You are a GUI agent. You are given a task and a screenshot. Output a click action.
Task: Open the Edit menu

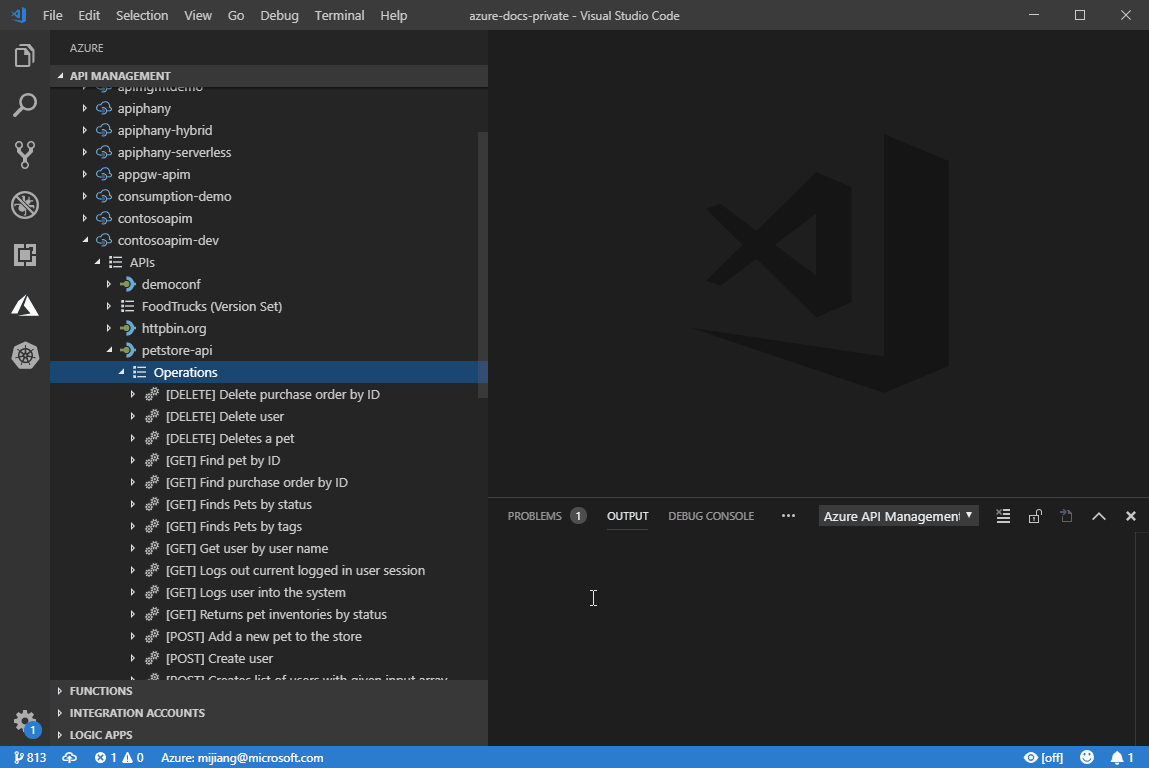[89, 15]
